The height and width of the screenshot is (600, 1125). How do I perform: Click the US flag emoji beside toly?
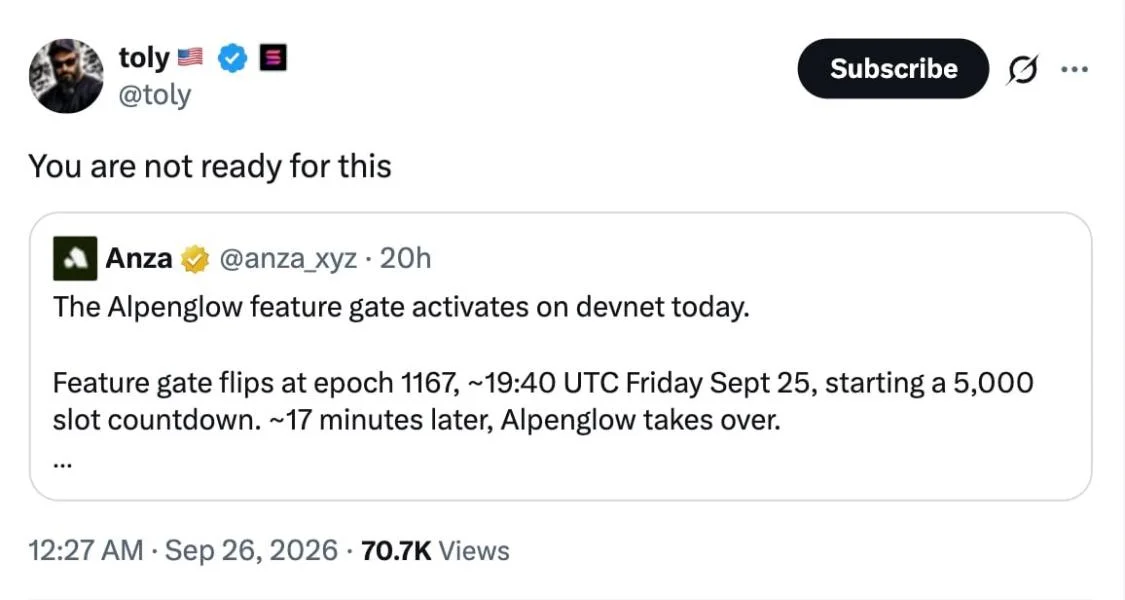point(190,57)
